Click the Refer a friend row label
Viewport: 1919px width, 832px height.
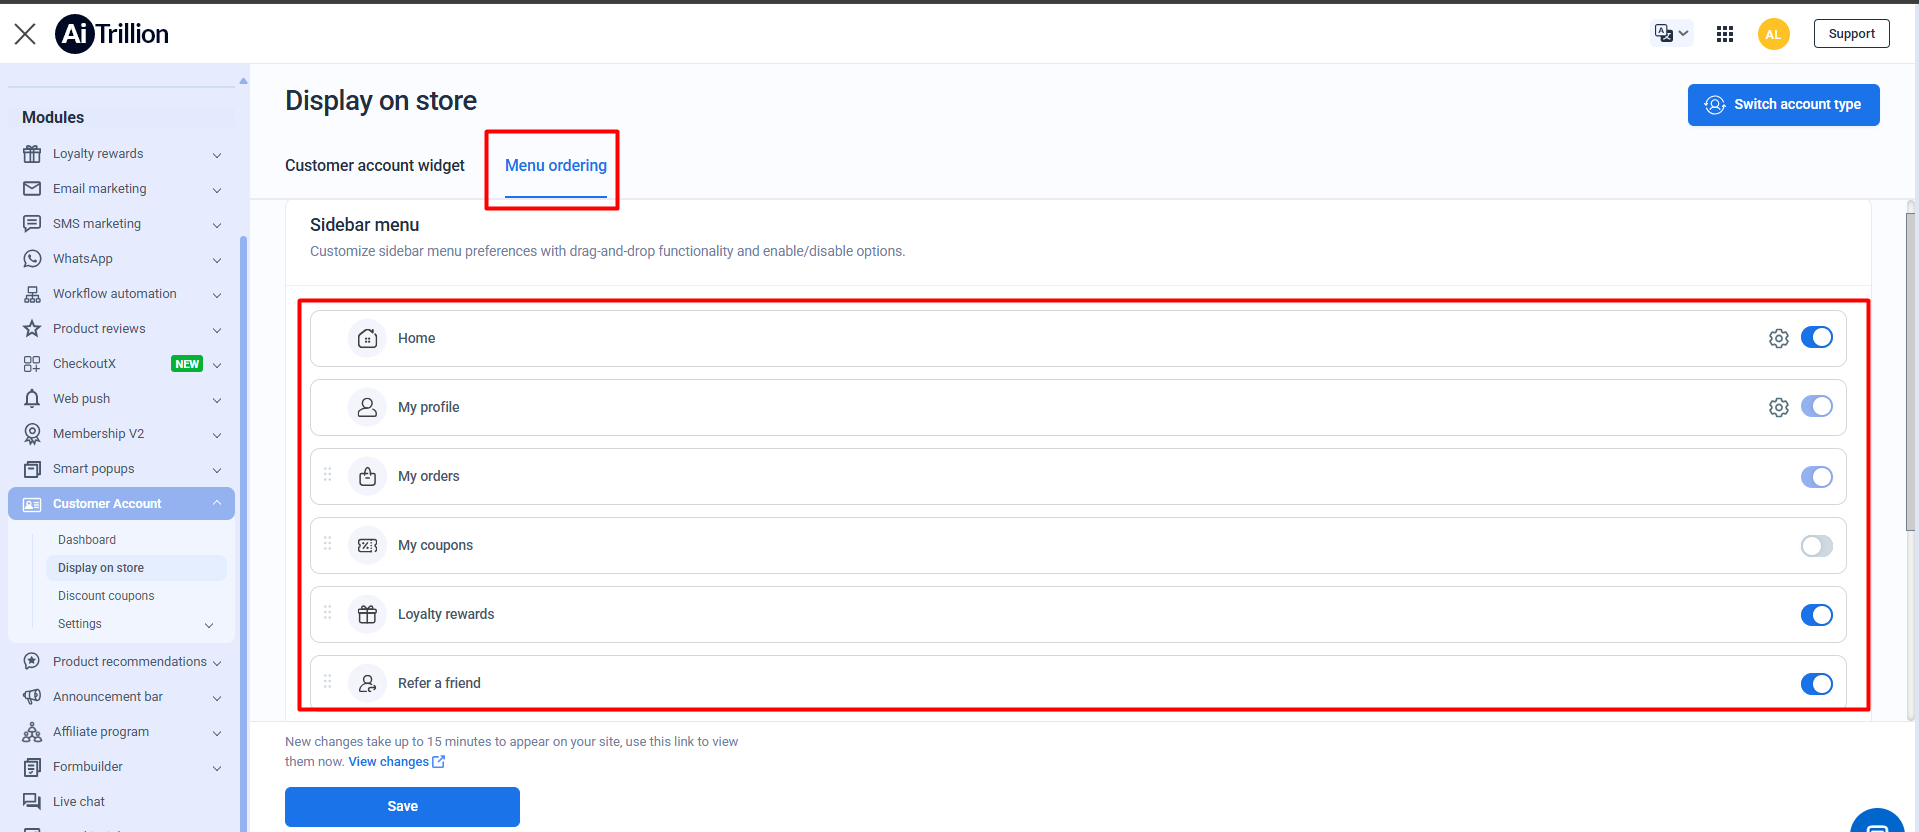point(439,684)
